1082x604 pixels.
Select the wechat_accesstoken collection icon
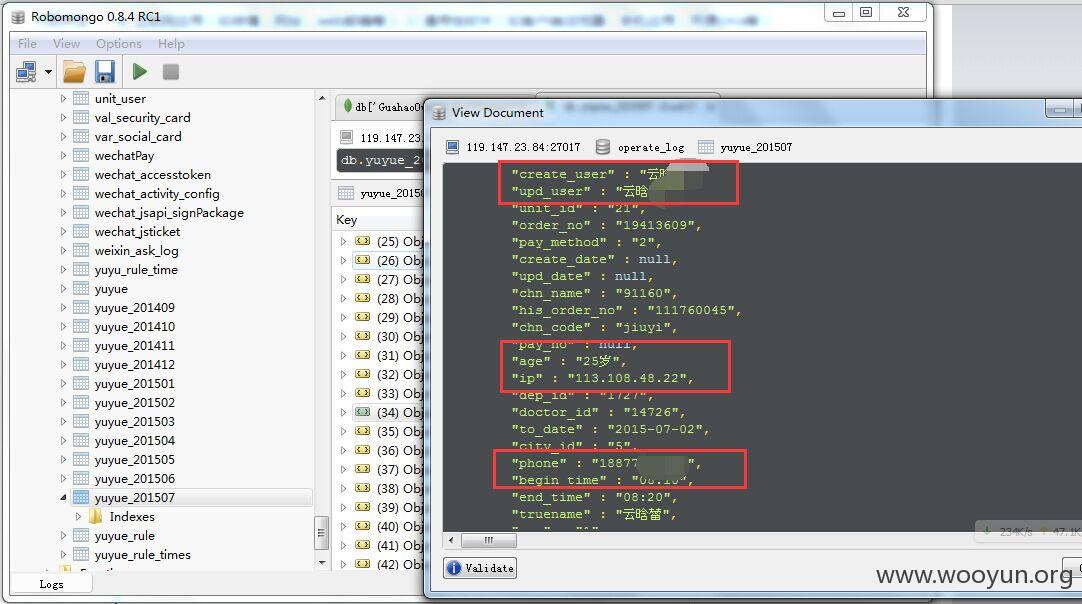[x=81, y=174]
